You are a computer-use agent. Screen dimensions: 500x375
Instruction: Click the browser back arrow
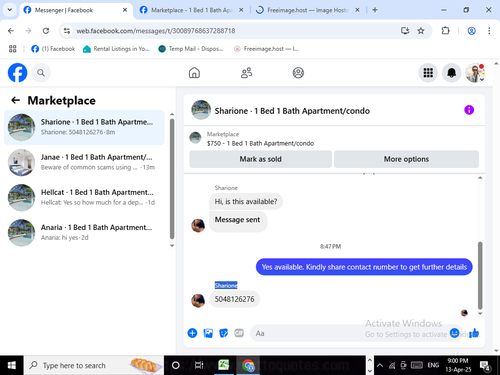tap(11, 31)
